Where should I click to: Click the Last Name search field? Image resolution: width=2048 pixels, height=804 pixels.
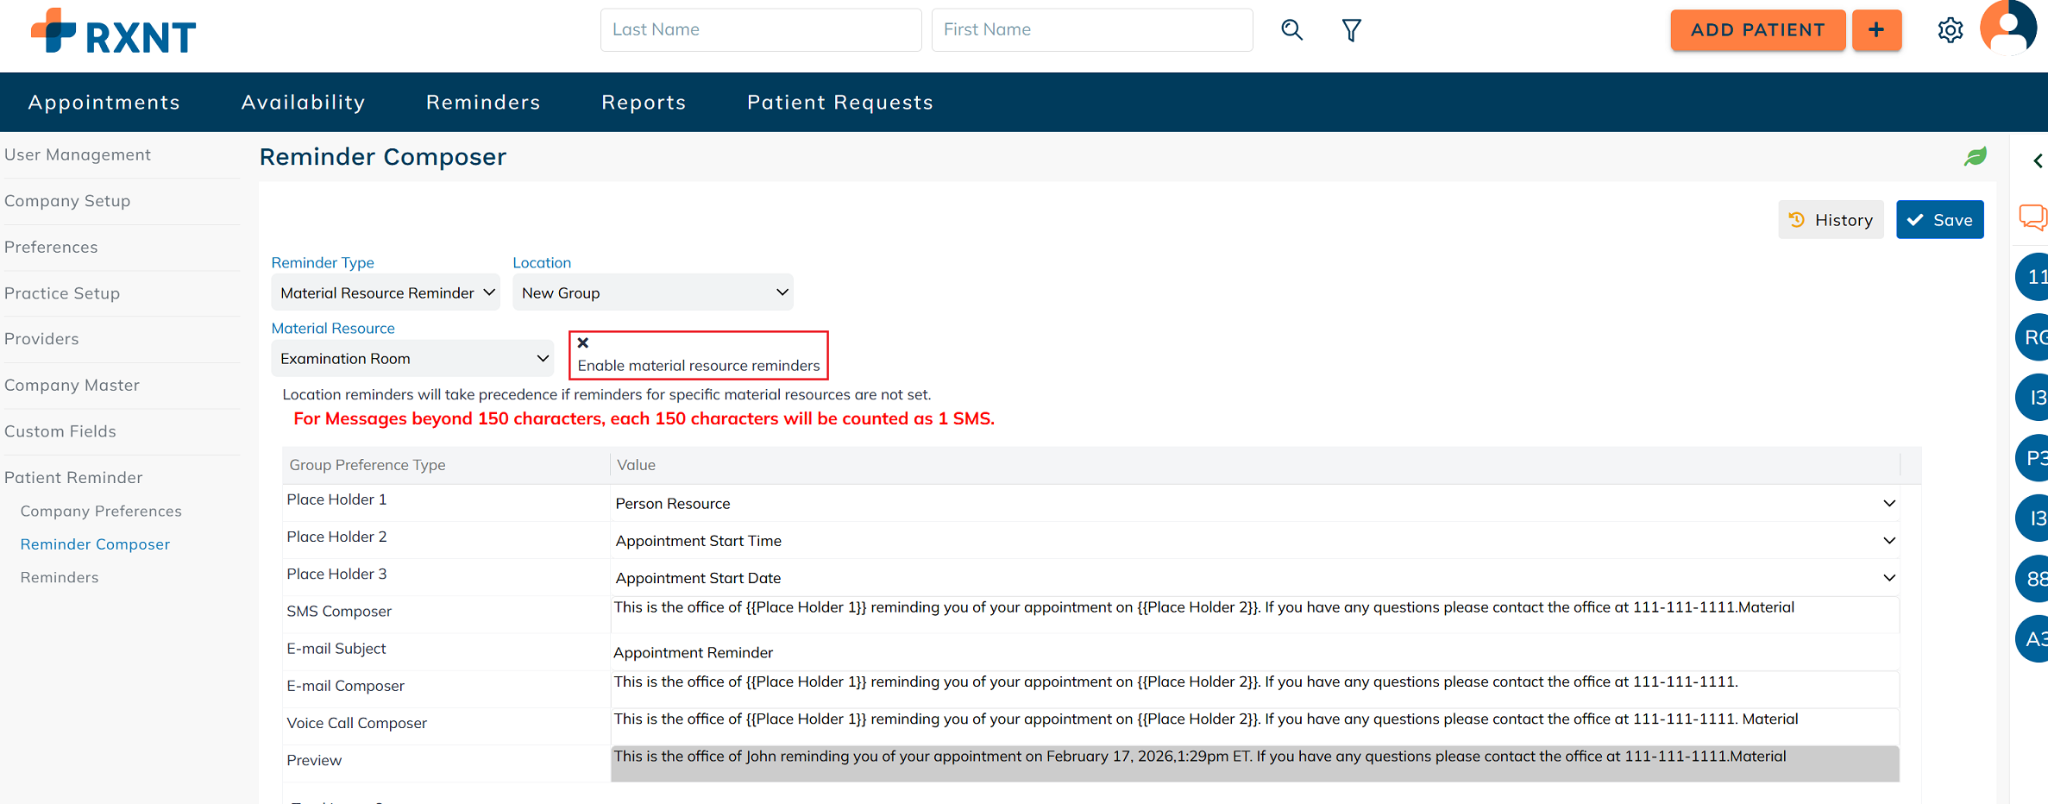[x=760, y=30]
